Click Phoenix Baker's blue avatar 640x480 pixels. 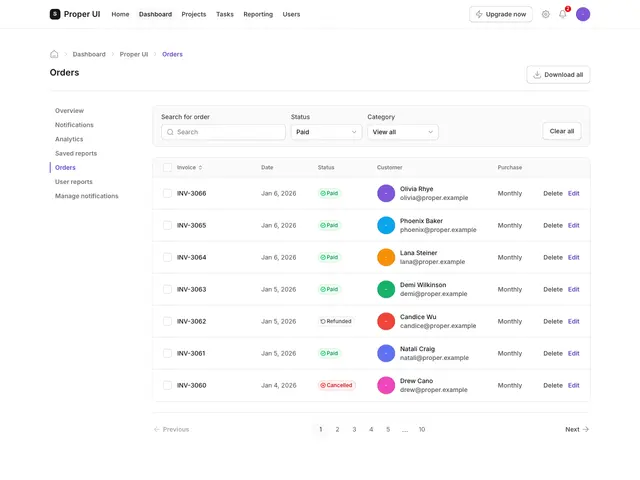[x=386, y=225]
